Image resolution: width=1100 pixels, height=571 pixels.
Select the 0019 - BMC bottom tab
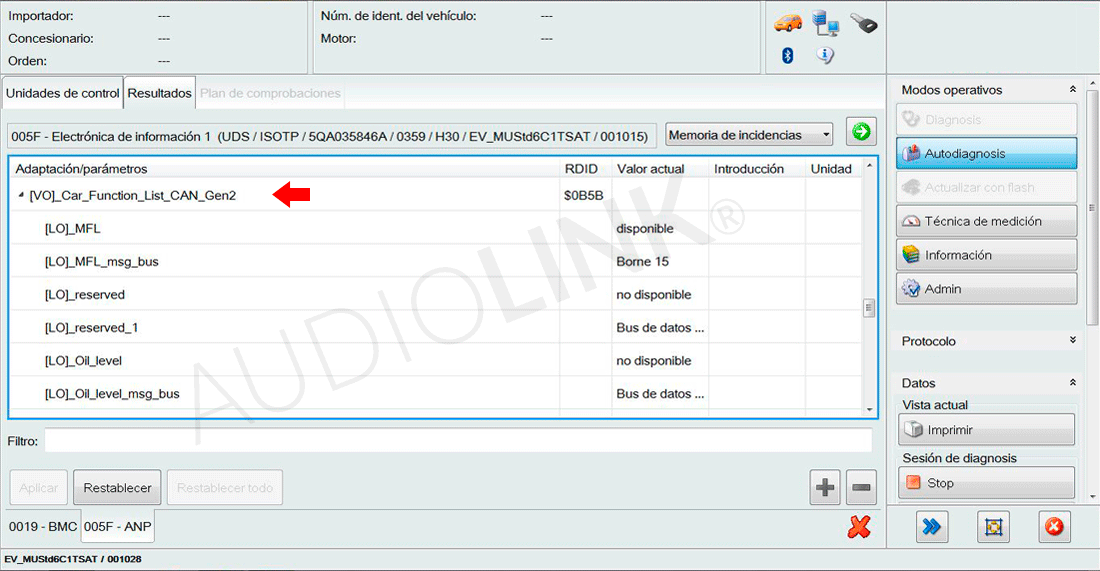[42, 526]
